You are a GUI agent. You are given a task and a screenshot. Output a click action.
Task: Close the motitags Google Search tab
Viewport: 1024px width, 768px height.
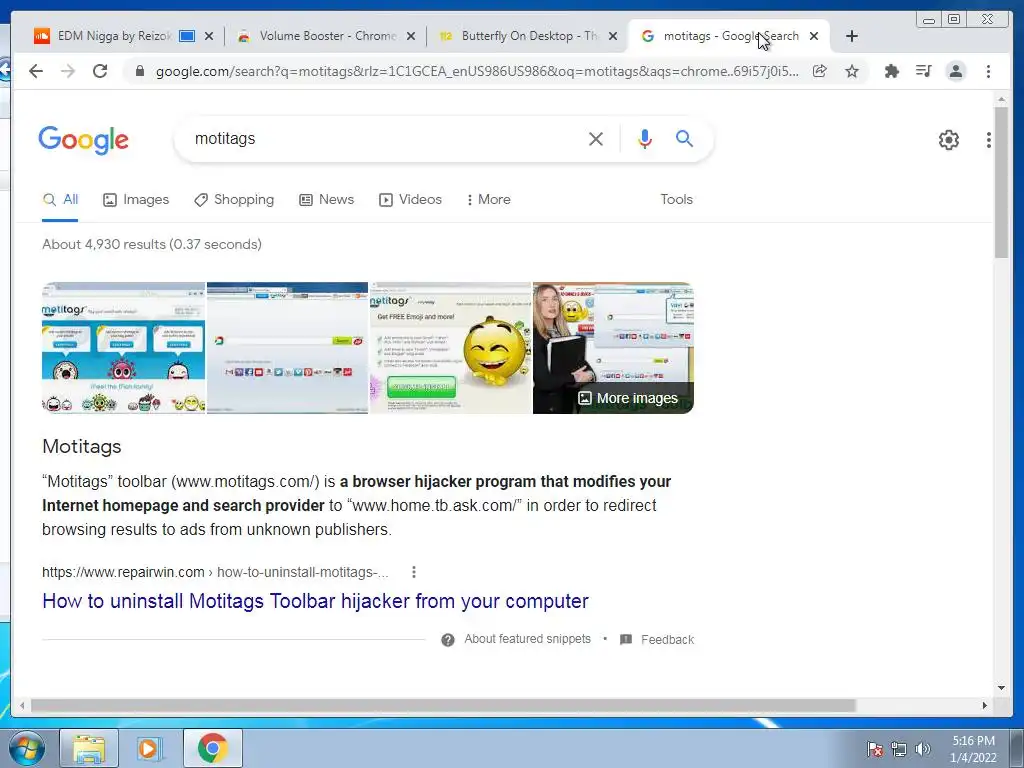point(814,36)
